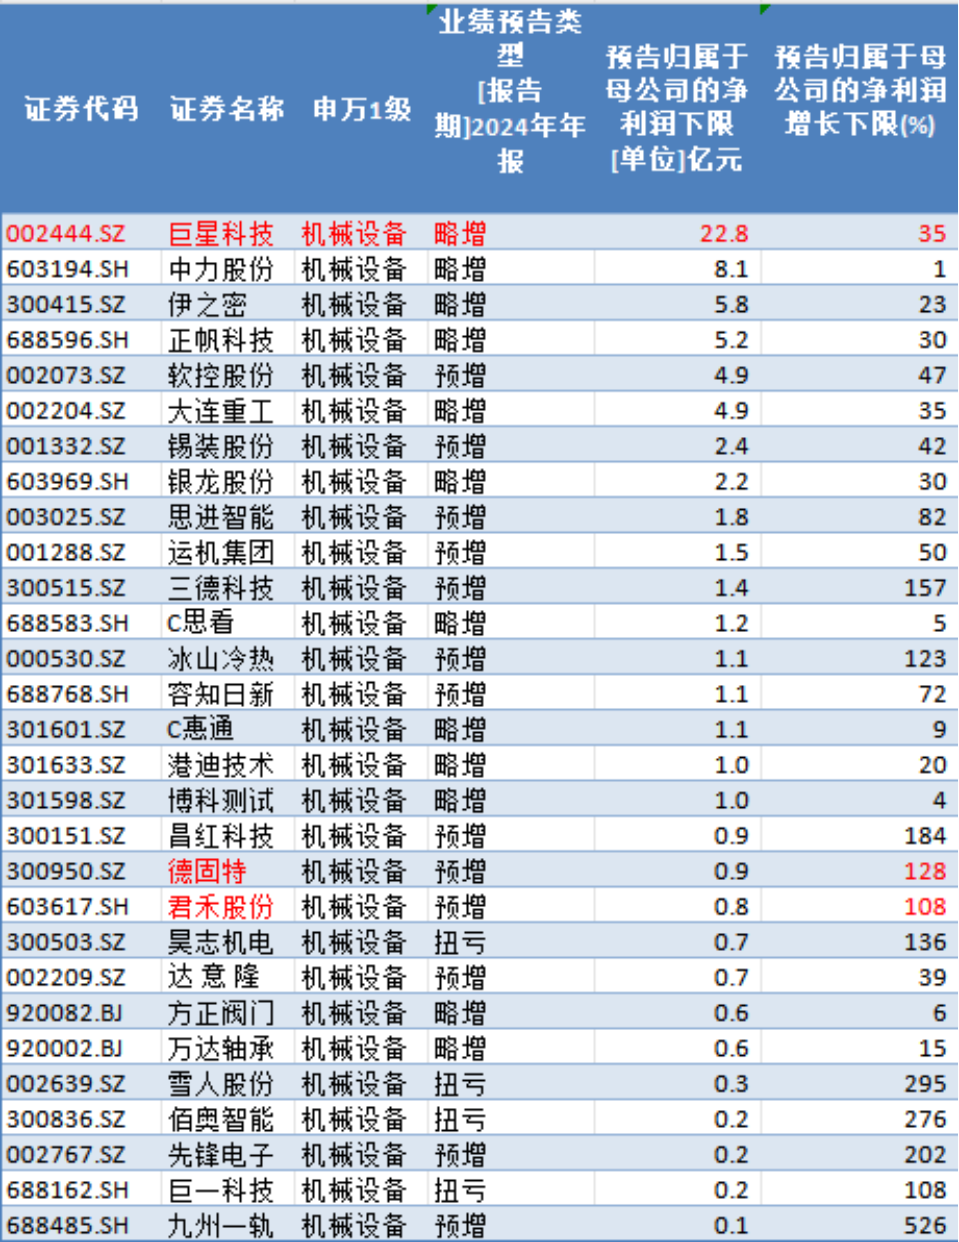Click code 688596.SH
The height and width of the screenshot is (1242, 959).
pyautogui.click(x=67, y=340)
